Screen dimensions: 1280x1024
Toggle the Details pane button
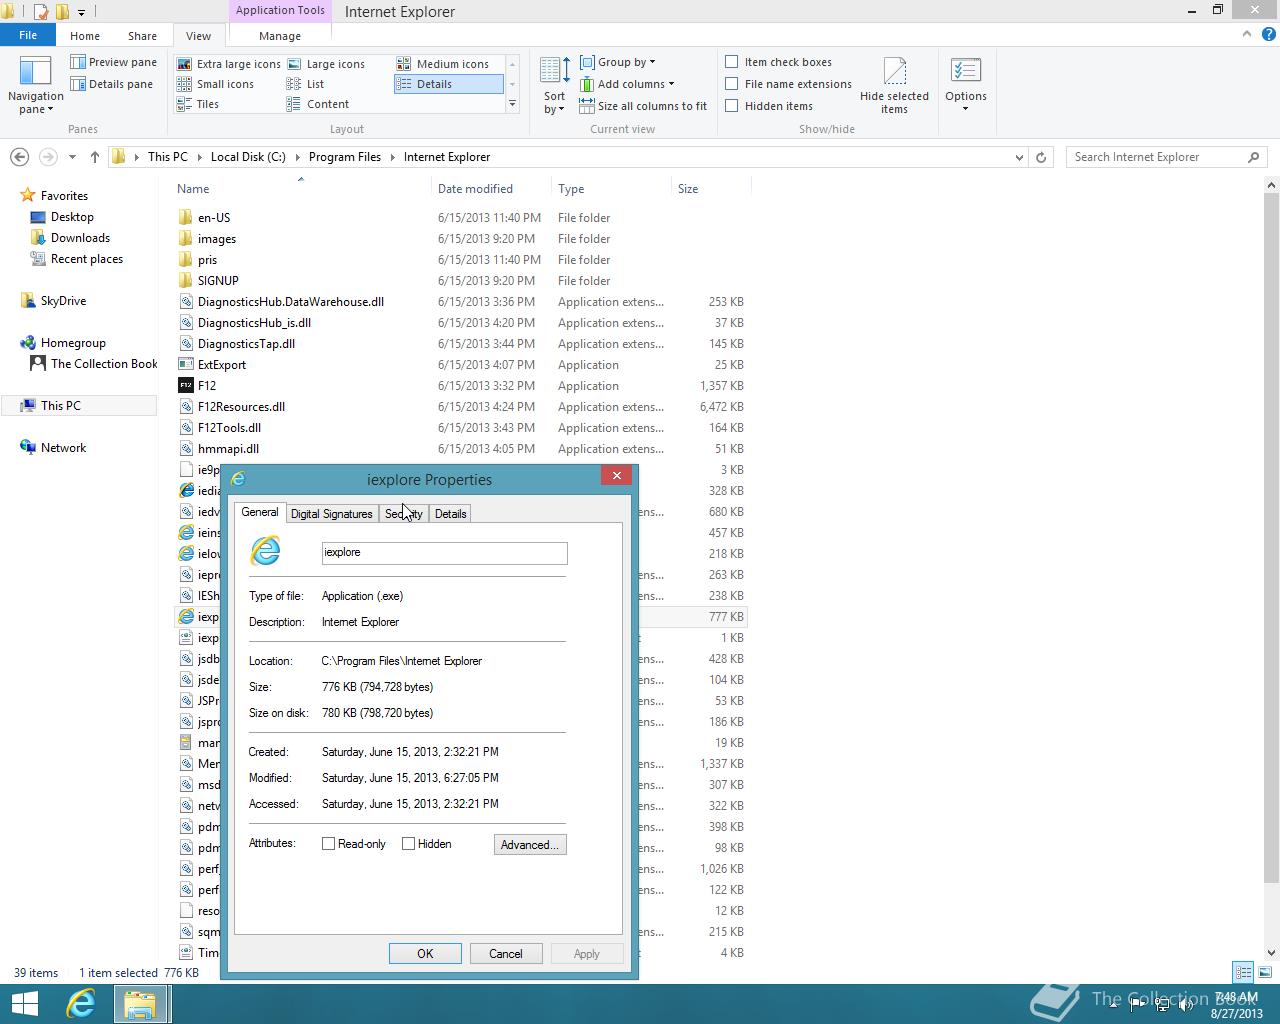coord(112,84)
